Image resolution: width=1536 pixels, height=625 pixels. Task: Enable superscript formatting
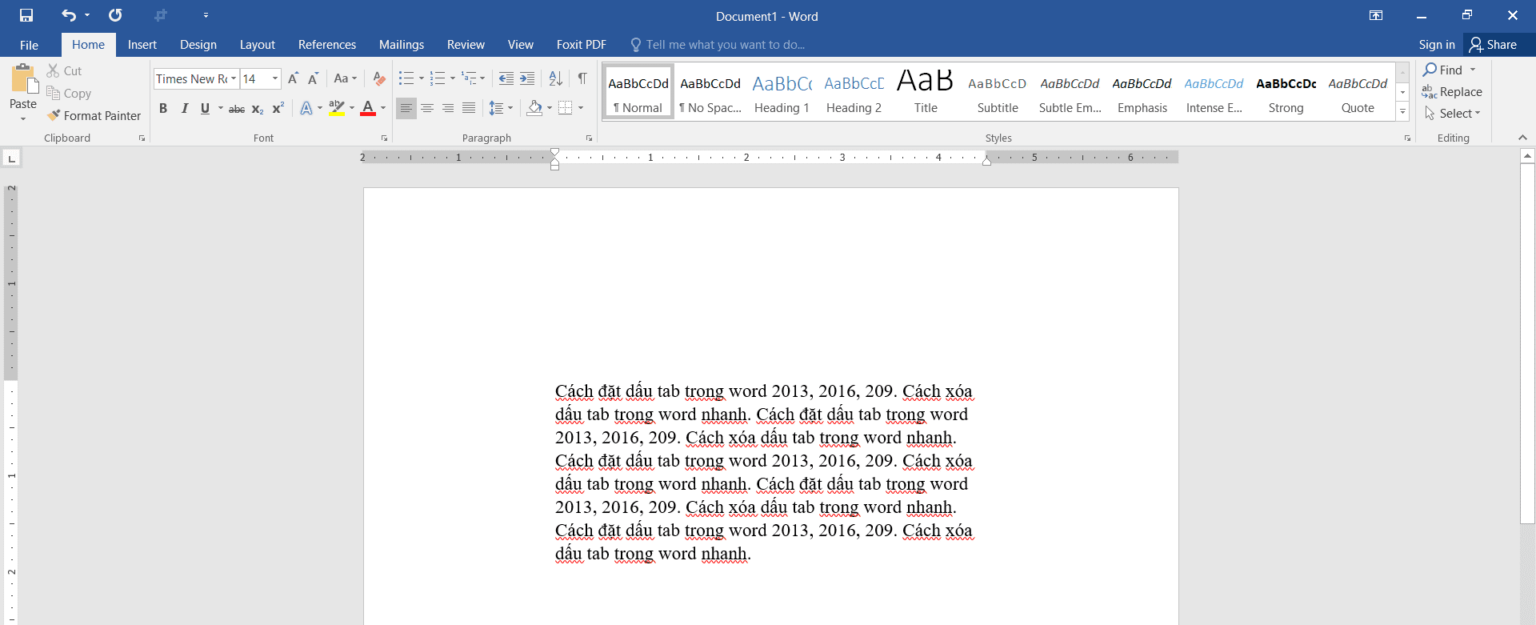[277, 108]
